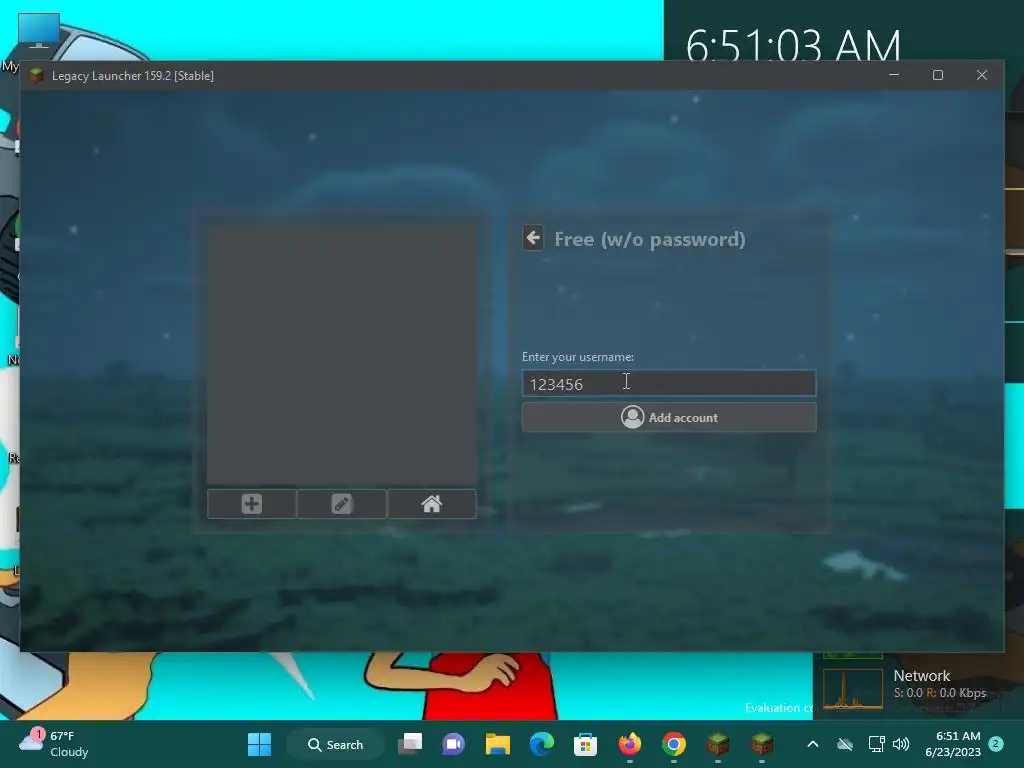Click the Add account button
Screen dimensions: 1024x768
tap(669, 417)
